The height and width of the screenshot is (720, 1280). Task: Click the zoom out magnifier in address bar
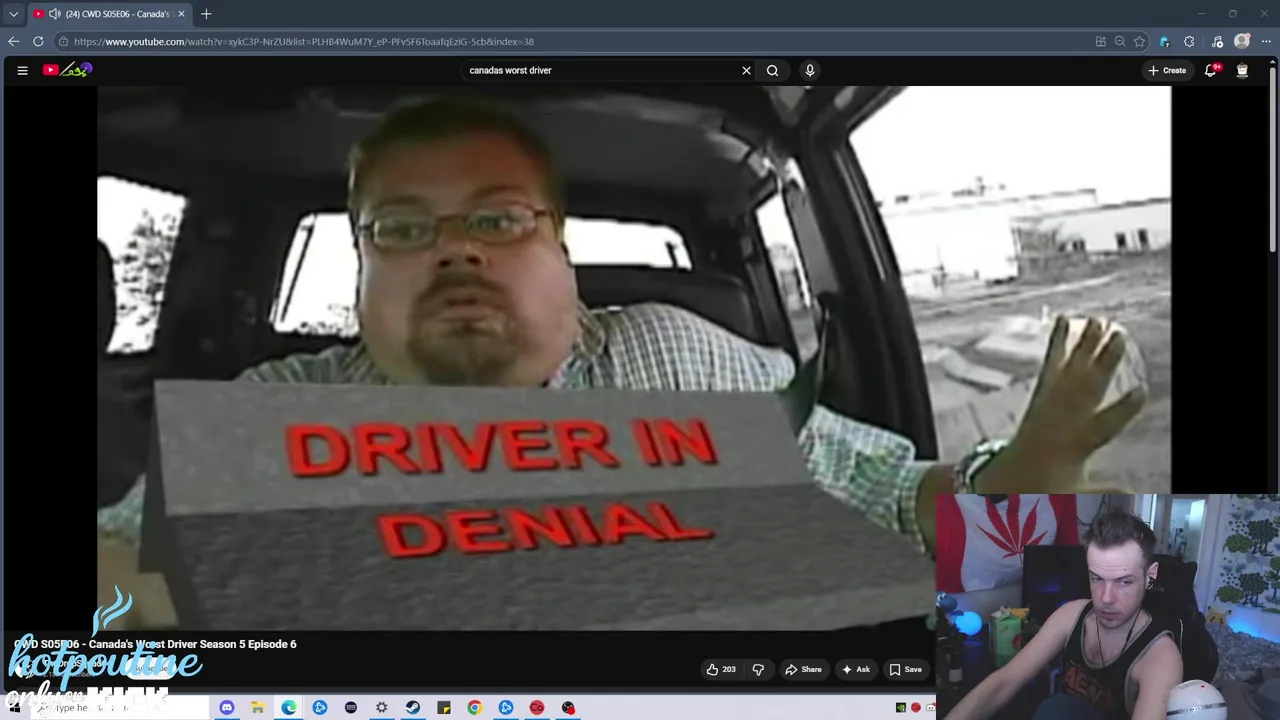1120,41
